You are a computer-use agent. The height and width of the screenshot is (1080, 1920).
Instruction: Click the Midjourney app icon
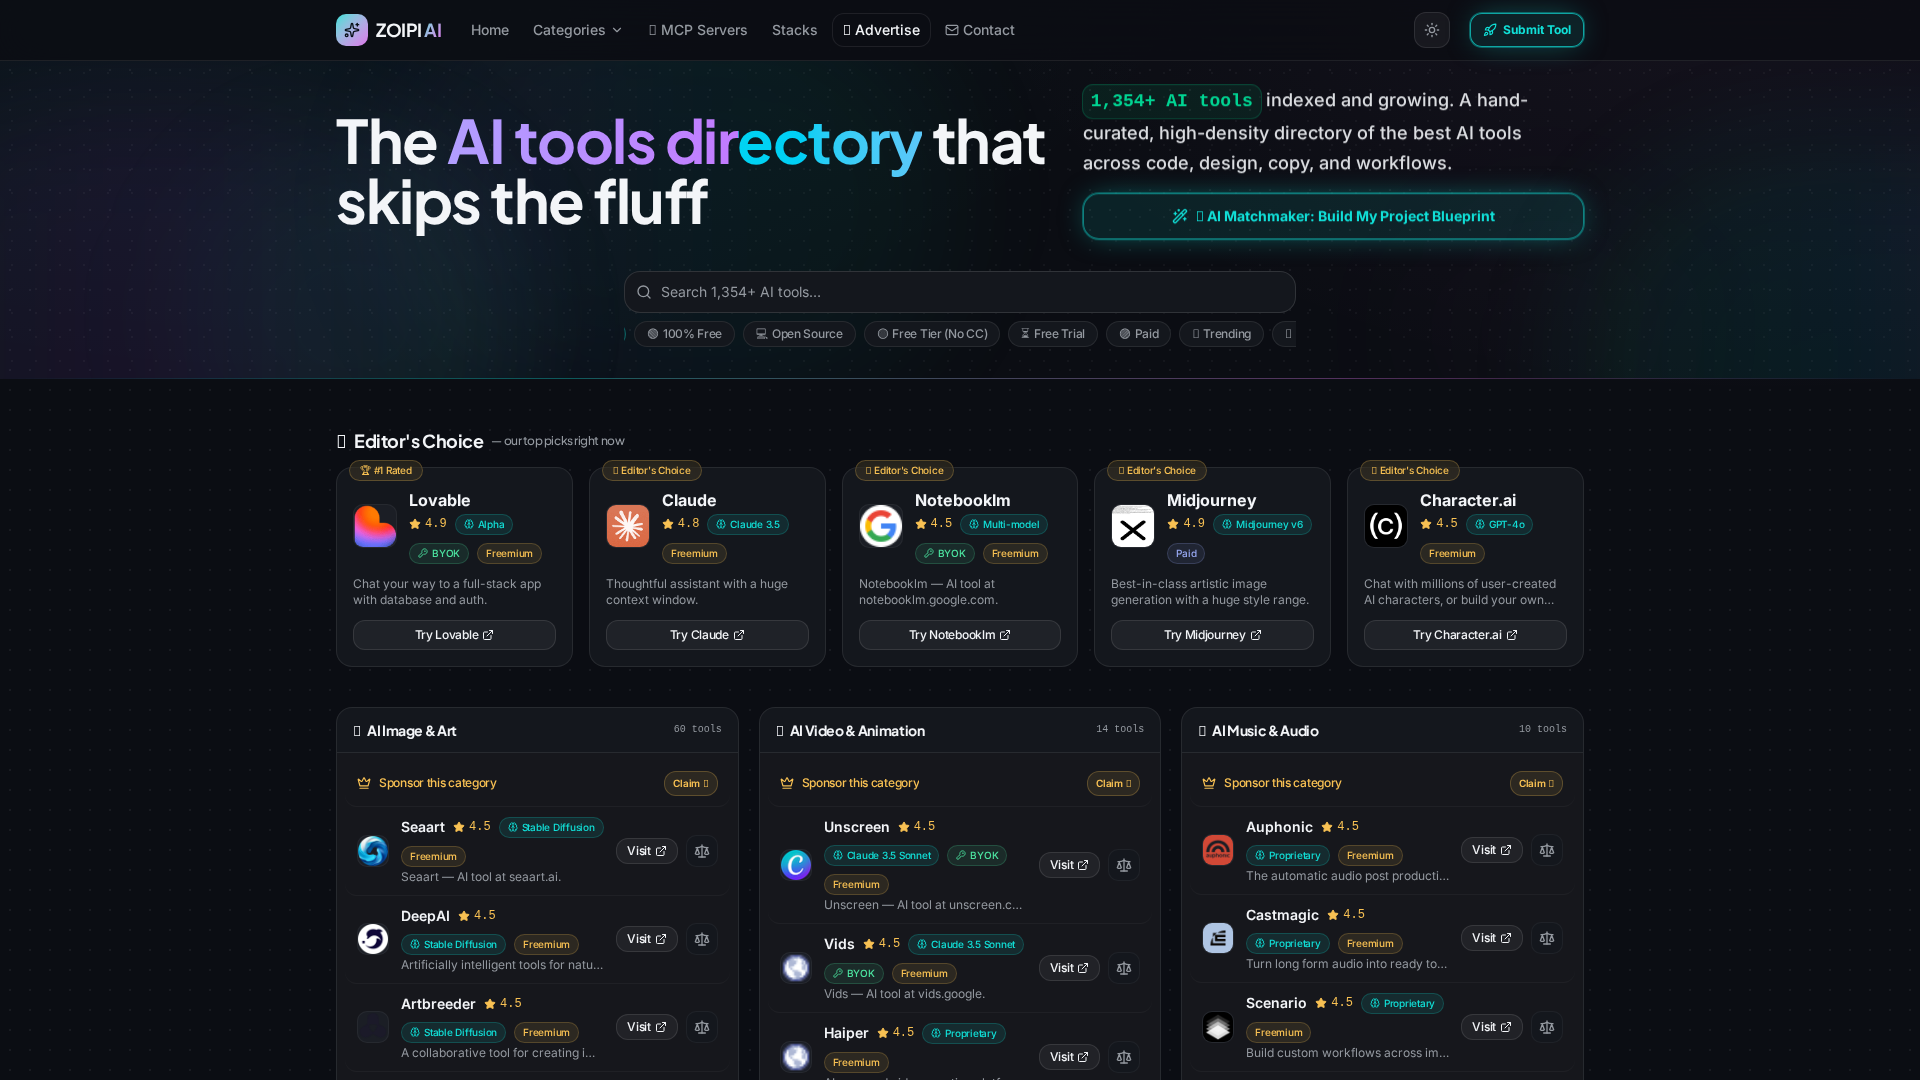click(x=1133, y=526)
